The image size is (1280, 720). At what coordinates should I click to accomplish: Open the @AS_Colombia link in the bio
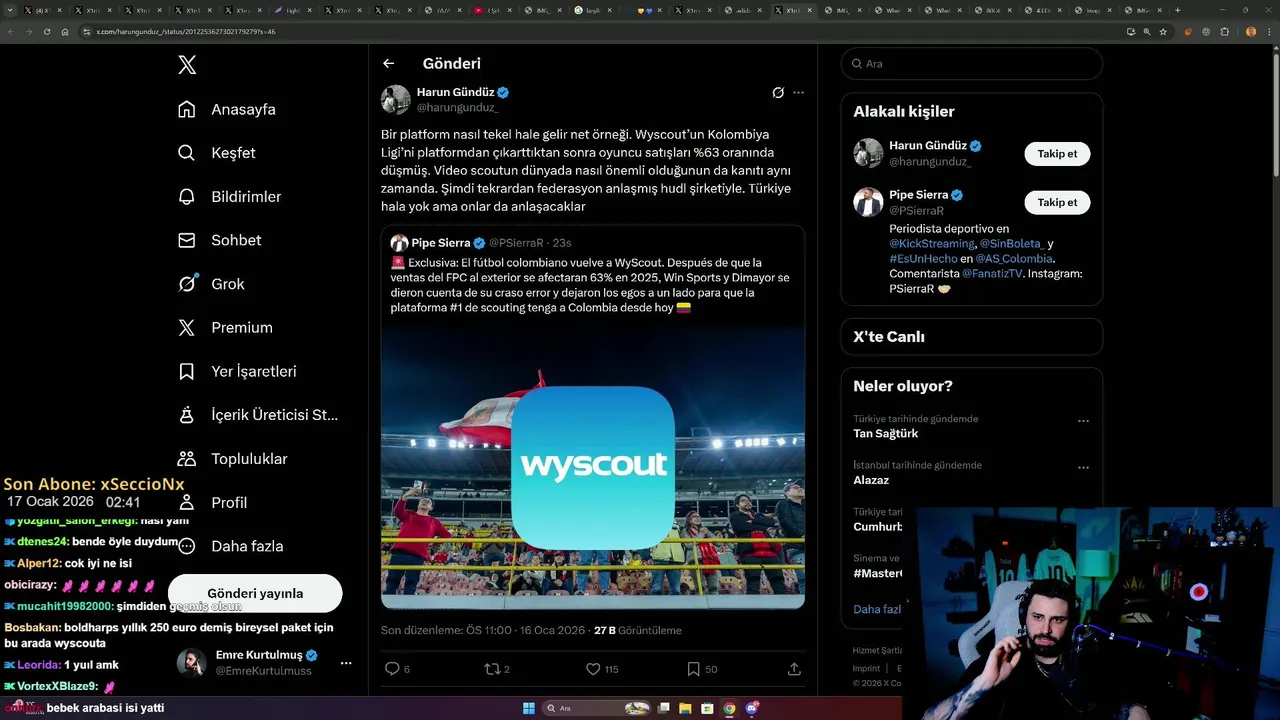pyautogui.click(x=1014, y=259)
